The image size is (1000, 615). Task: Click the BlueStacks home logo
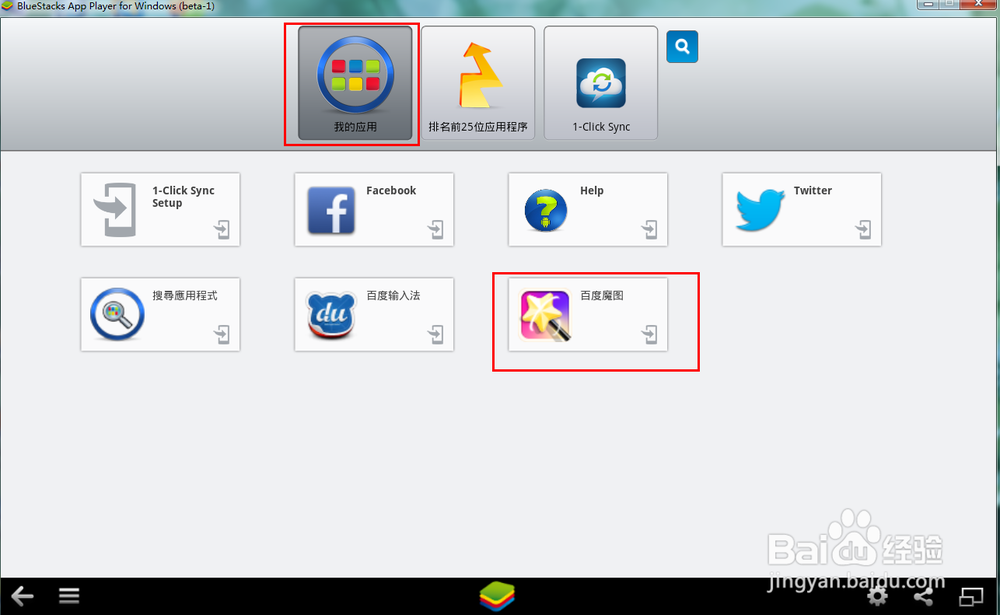(x=497, y=596)
